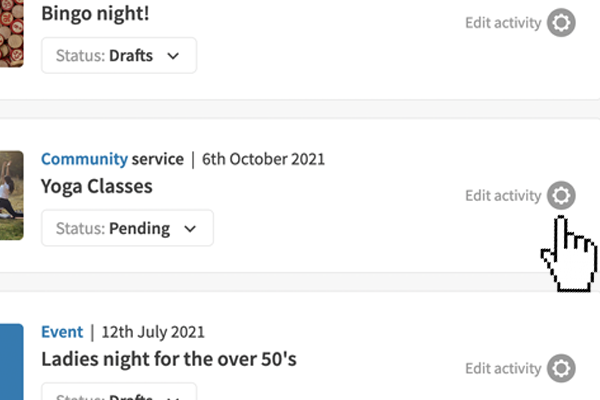Click gear icon for Bingo night activity

coord(561,22)
